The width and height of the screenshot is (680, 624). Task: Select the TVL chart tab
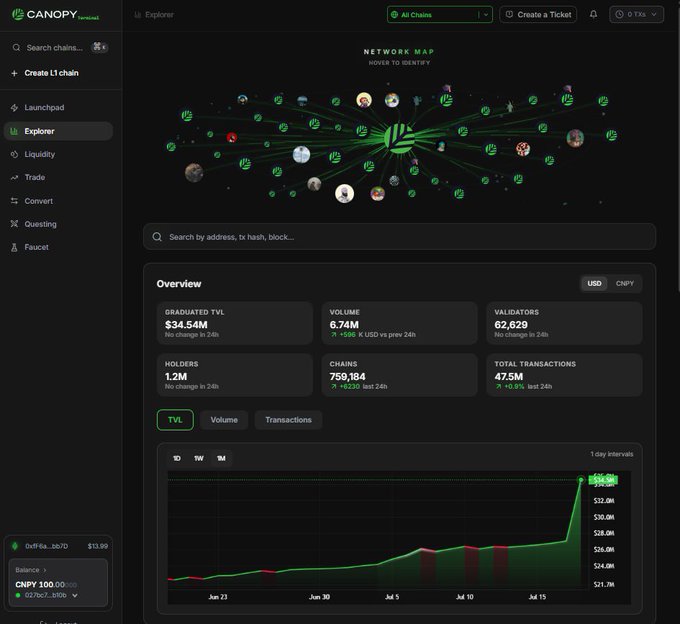(175, 420)
